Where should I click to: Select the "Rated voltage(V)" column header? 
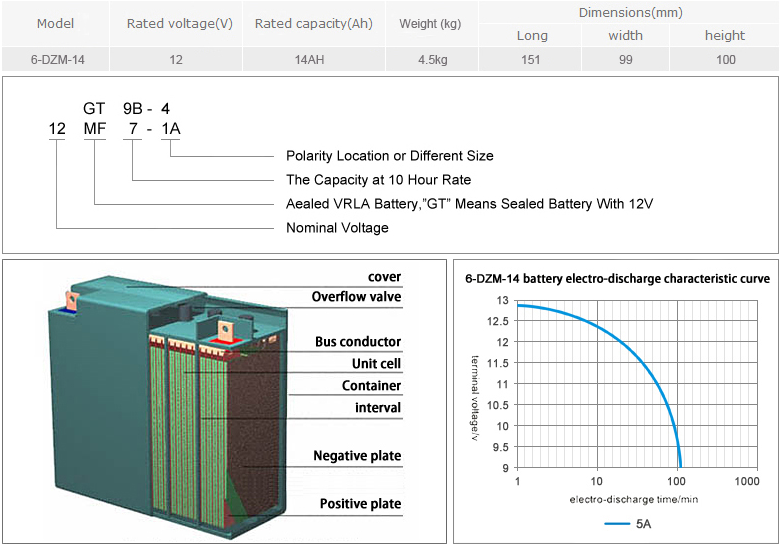(x=176, y=23)
